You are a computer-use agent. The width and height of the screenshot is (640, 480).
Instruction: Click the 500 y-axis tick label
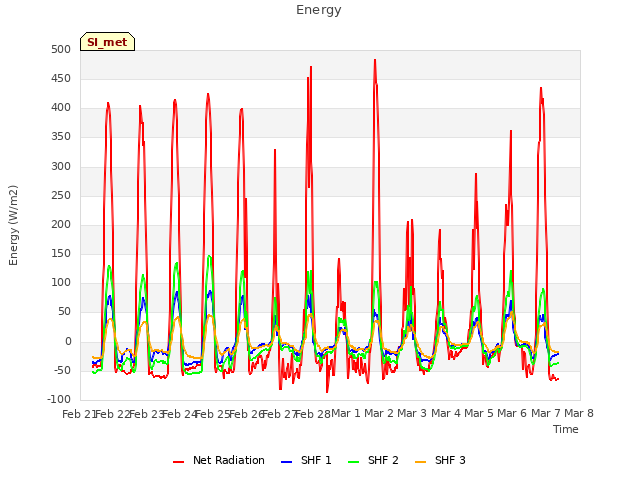(61, 49)
